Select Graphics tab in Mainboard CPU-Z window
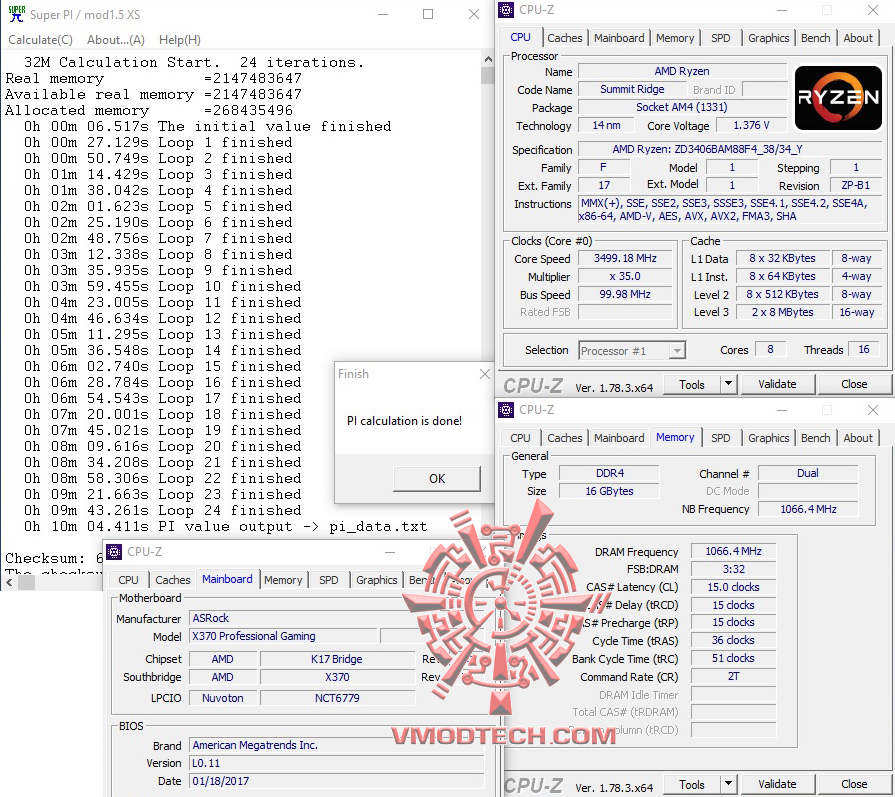 point(376,580)
